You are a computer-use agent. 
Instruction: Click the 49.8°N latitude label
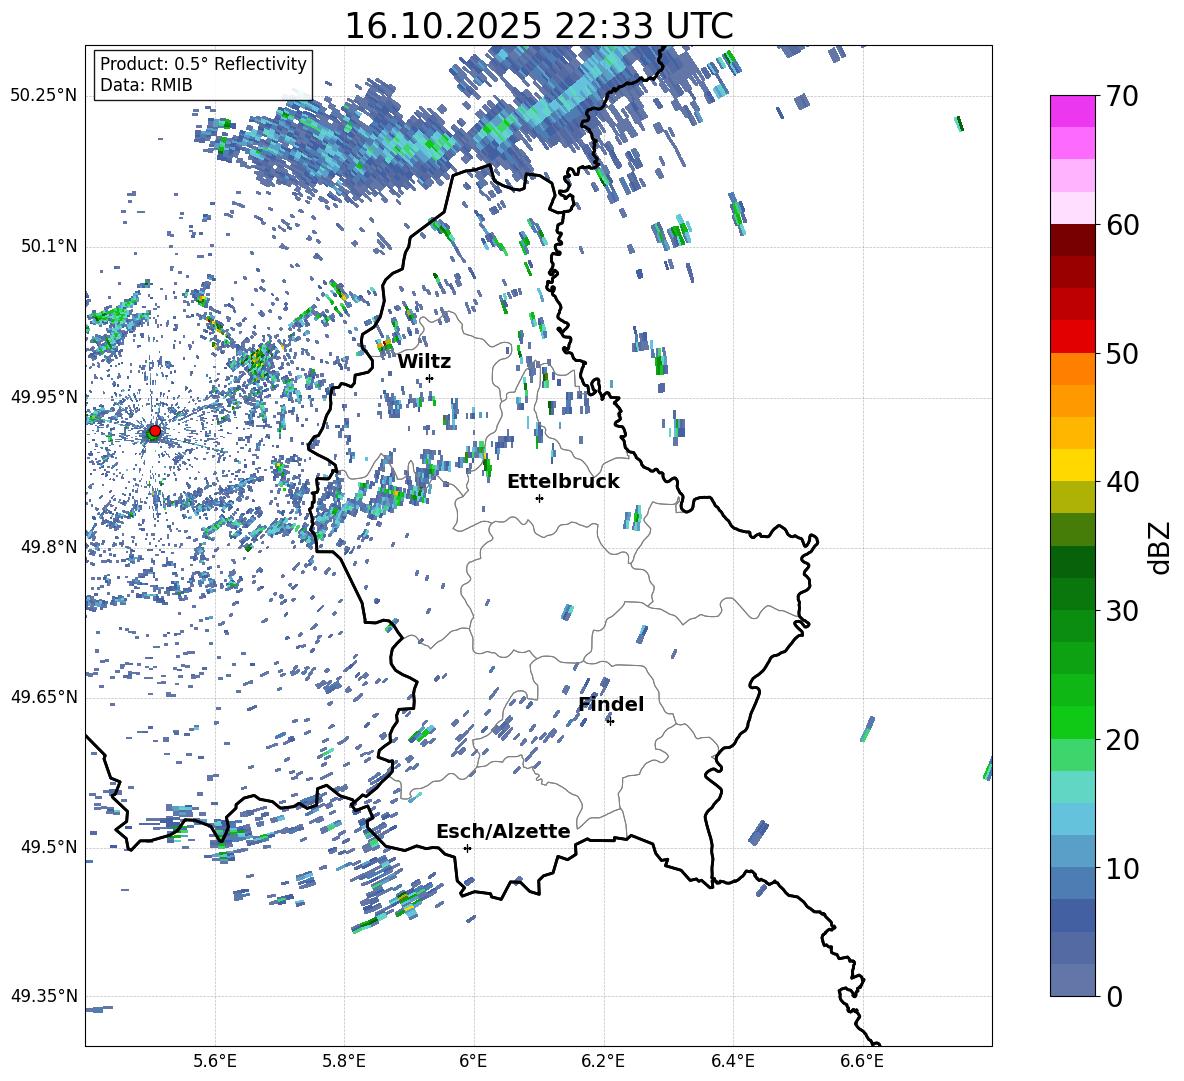pyautogui.click(x=48, y=547)
